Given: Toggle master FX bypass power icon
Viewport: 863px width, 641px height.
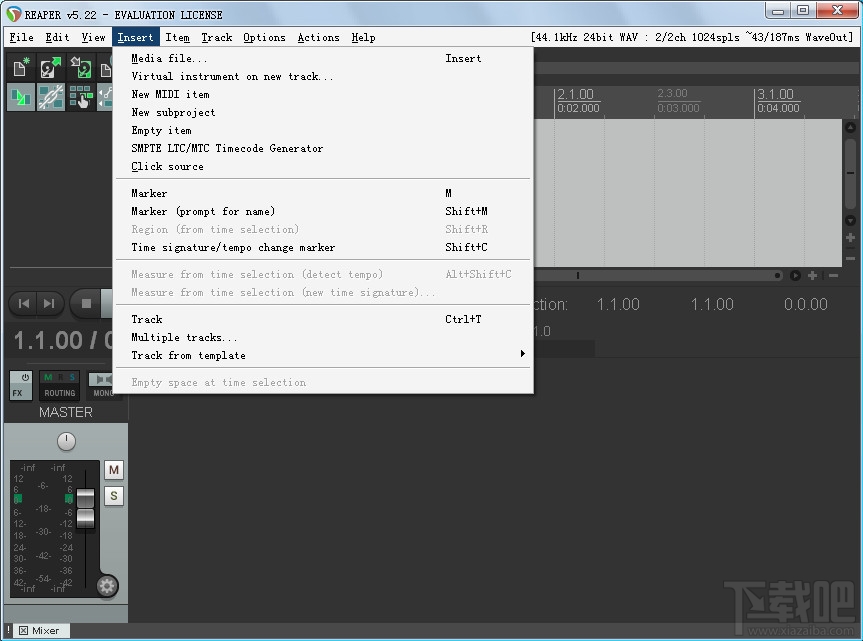Looking at the screenshot, I should point(25,377).
